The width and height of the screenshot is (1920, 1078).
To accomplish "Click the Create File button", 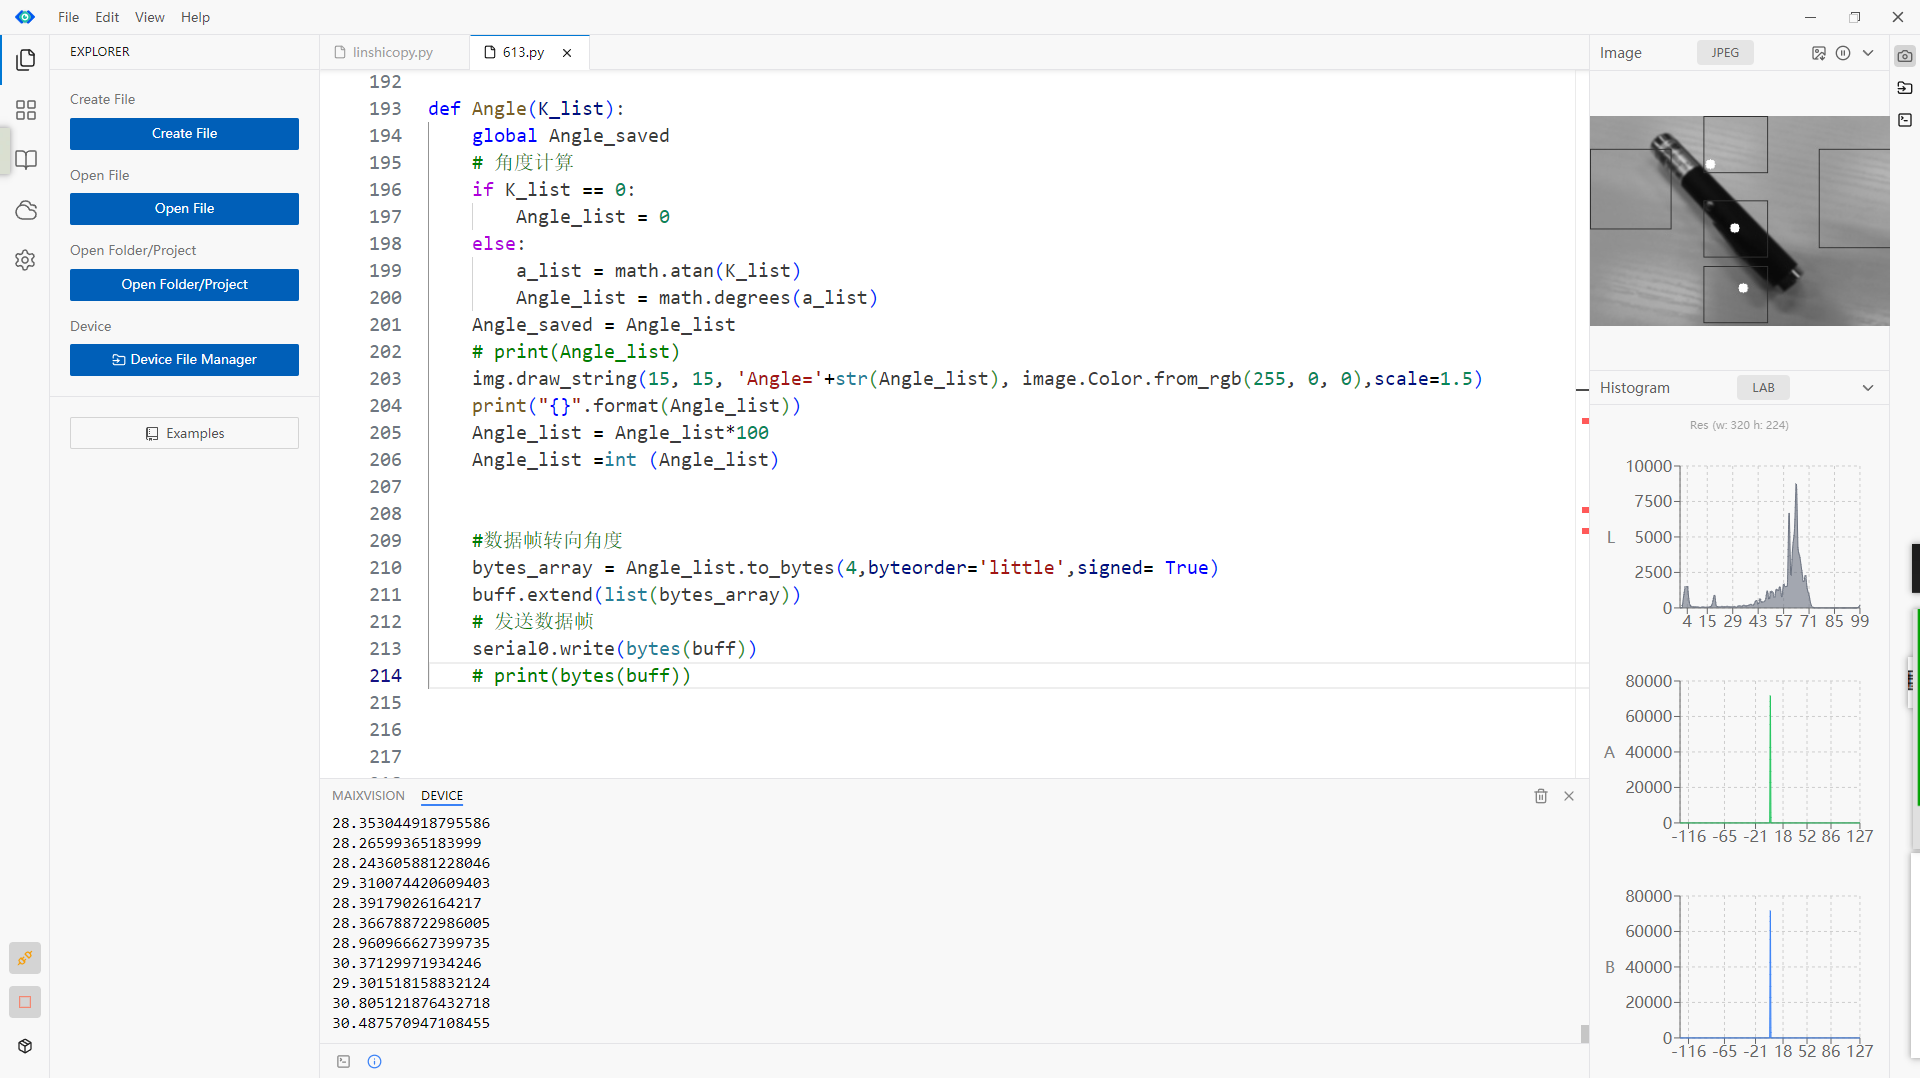I will (184, 134).
